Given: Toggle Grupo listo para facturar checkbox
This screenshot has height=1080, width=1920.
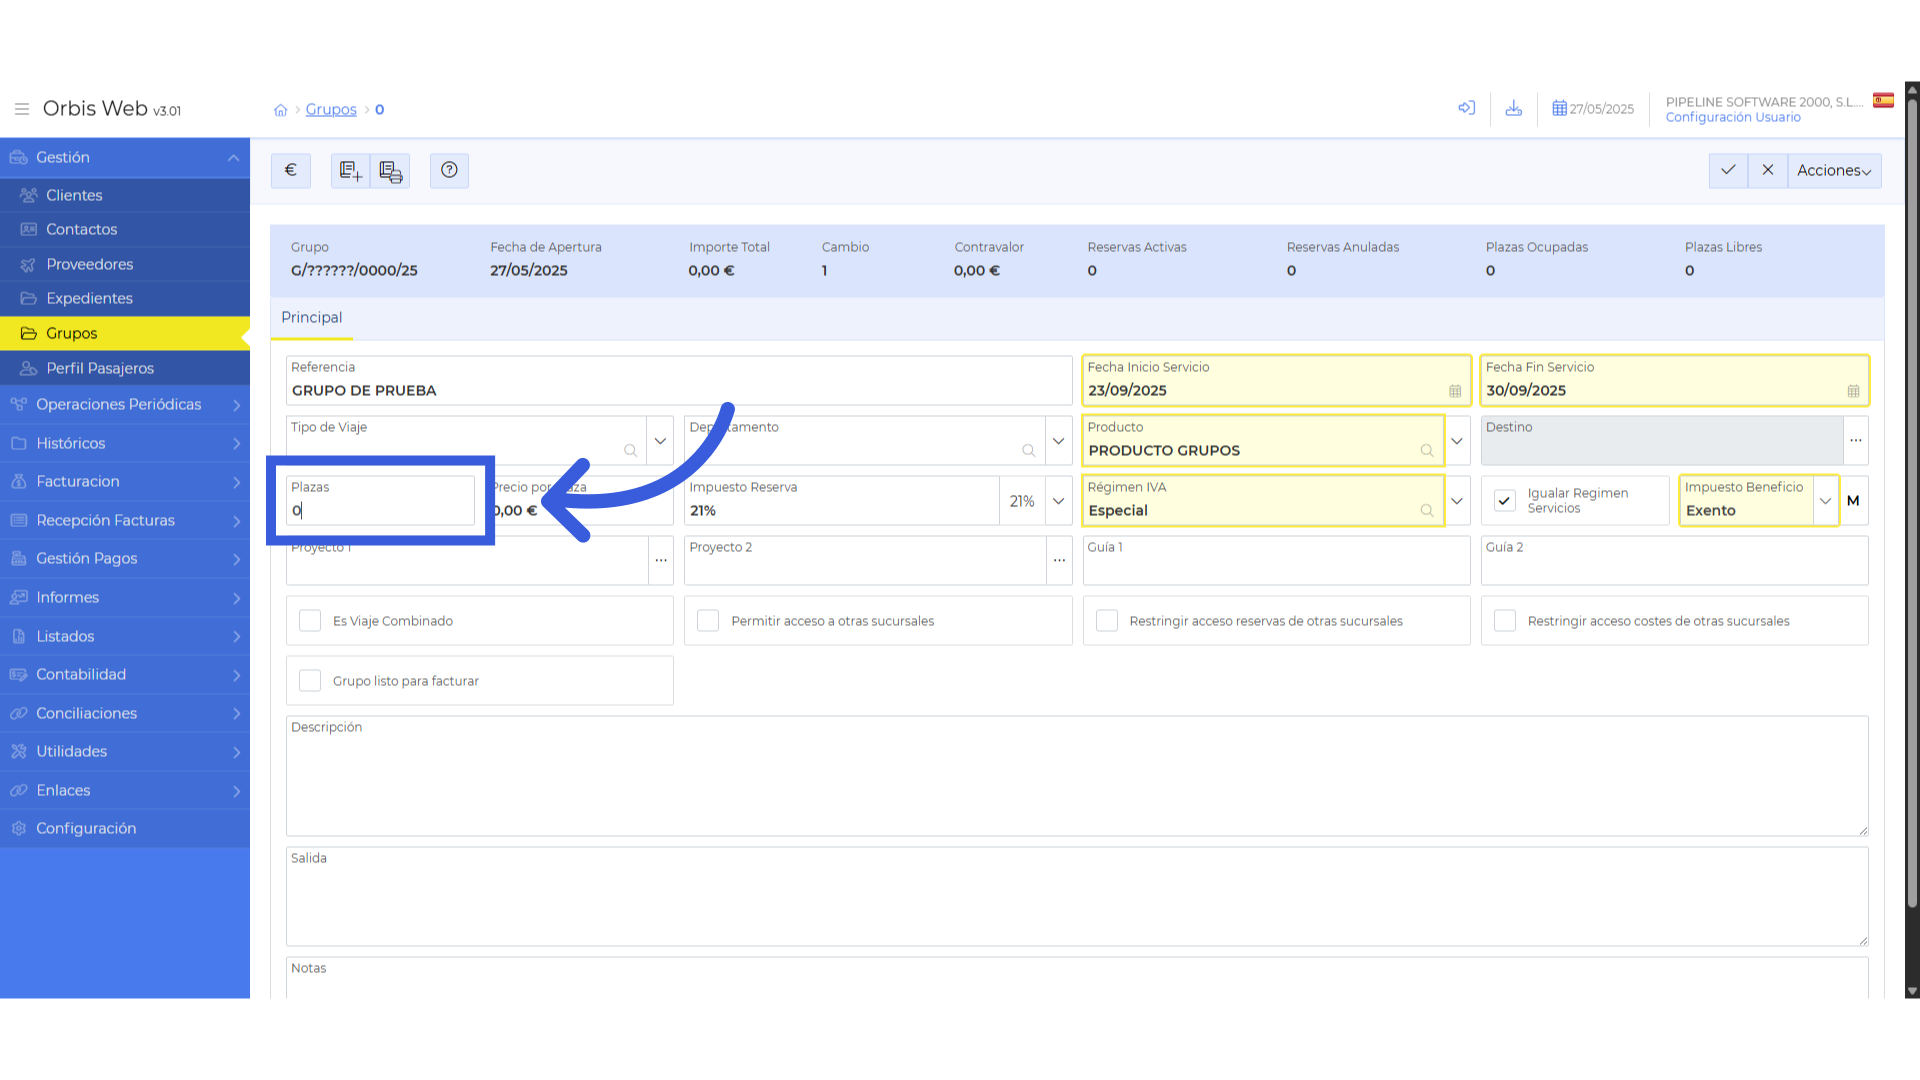Looking at the screenshot, I should [310, 681].
